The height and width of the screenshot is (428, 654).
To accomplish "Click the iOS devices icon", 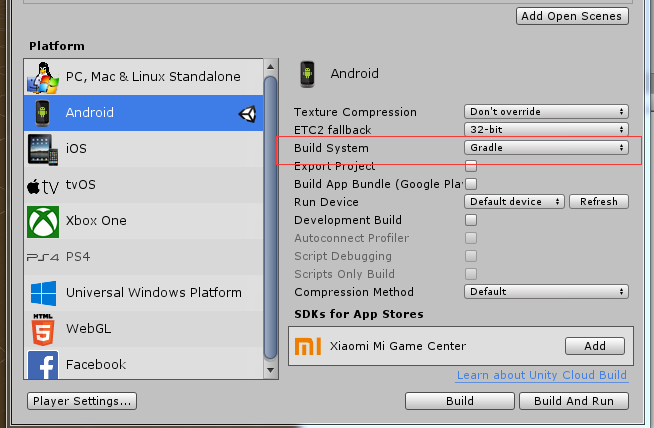I will tap(42, 149).
